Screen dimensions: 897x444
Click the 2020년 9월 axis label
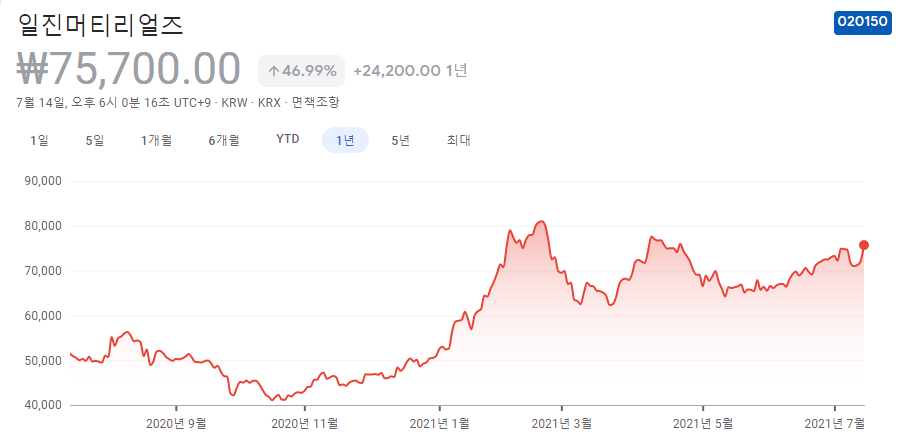point(176,424)
